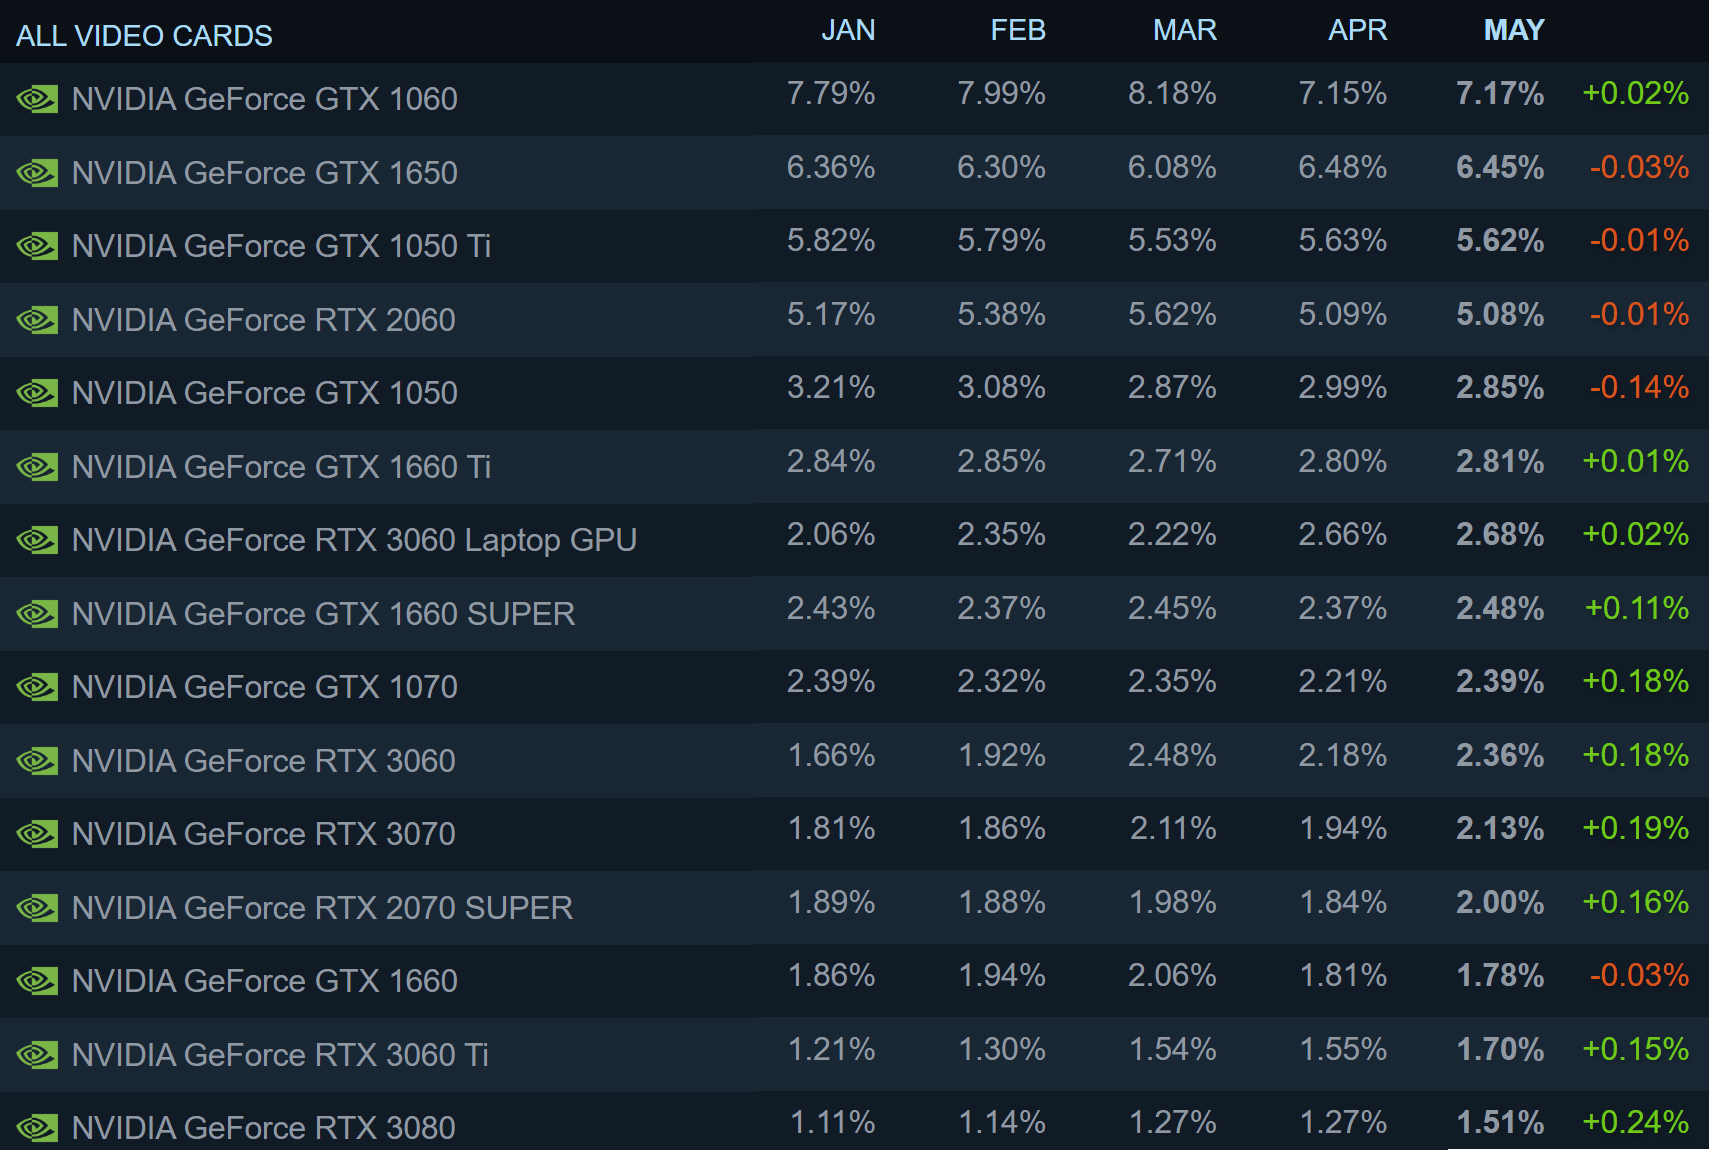The width and height of the screenshot is (1709, 1150).
Task: Select the MAY column header
Action: click(1514, 30)
